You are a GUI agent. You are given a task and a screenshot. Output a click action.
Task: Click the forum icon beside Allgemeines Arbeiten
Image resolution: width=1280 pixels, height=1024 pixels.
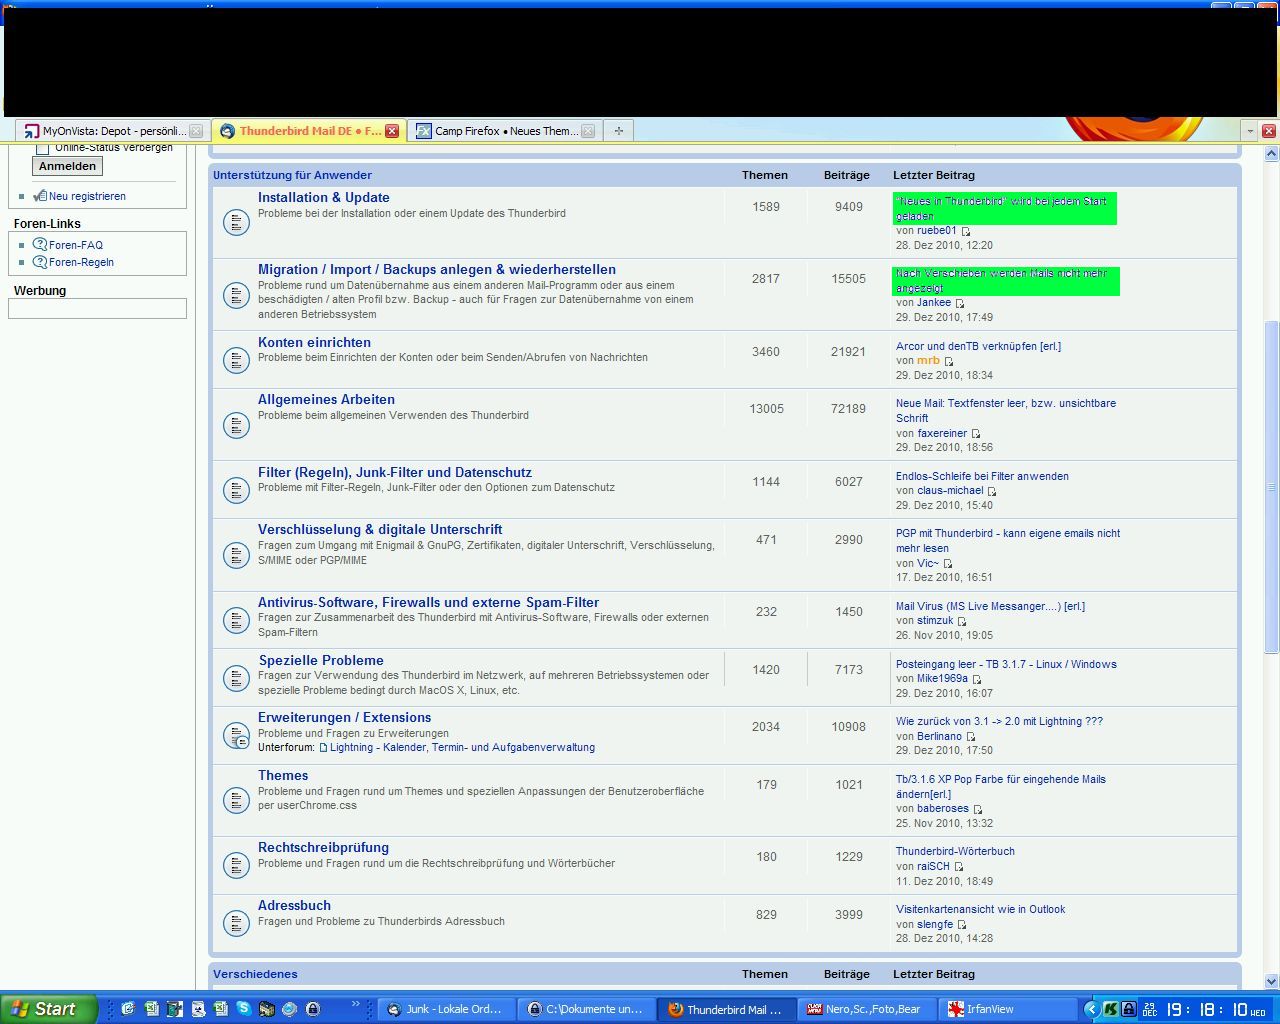236,425
